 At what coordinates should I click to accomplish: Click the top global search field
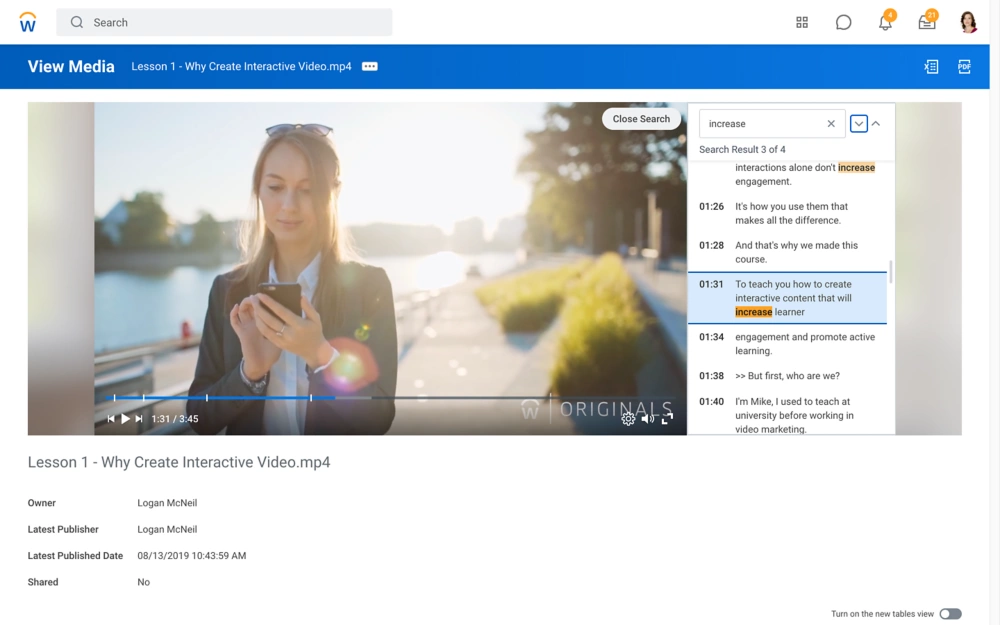click(x=225, y=22)
